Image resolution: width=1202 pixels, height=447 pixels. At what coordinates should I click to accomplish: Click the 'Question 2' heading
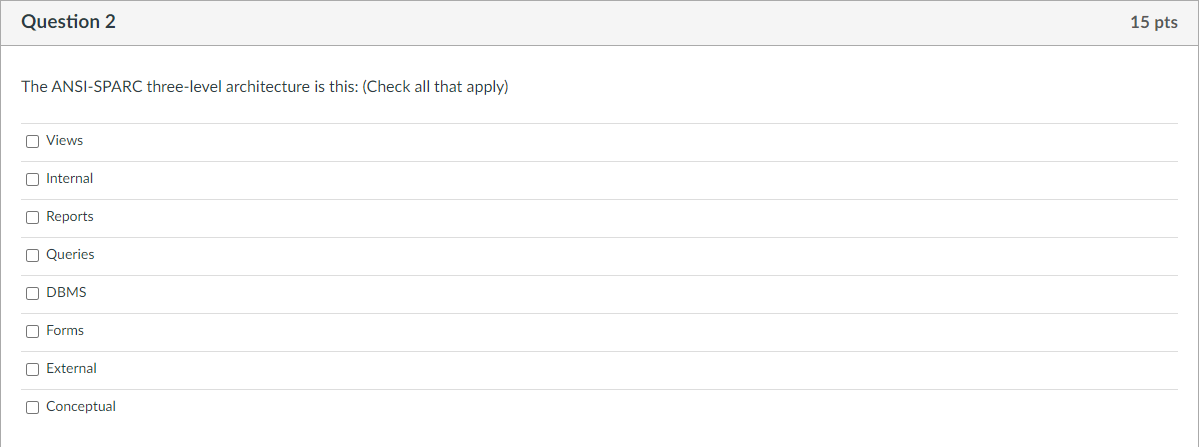(68, 22)
